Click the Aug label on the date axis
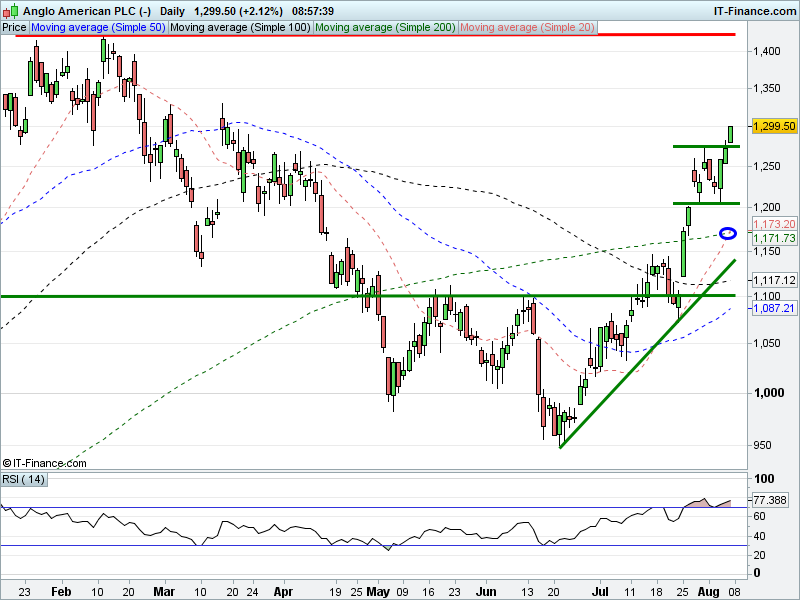Image resolution: width=800 pixels, height=600 pixels. tap(708, 592)
